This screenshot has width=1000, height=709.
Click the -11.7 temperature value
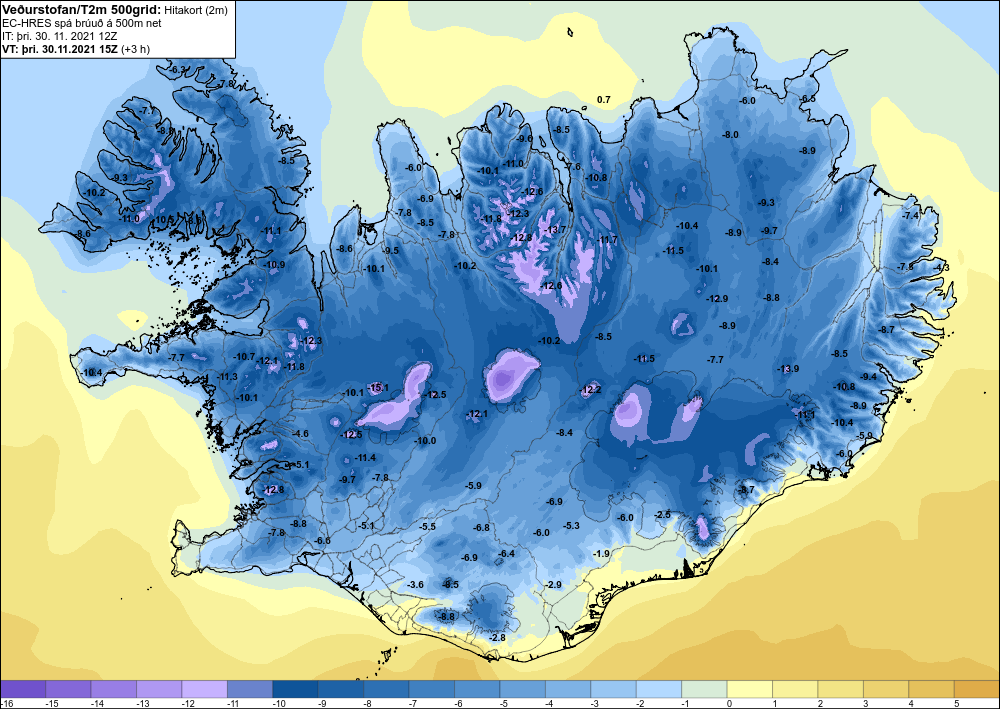tap(608, 240)
